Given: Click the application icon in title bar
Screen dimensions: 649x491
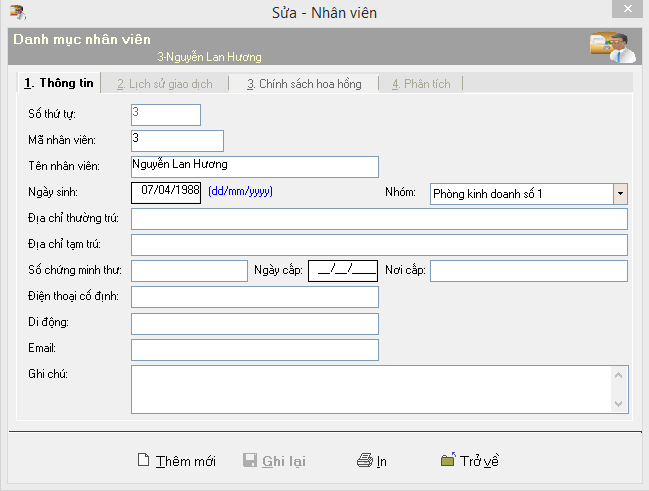Looking at the screenshot, I should (16, 13).
